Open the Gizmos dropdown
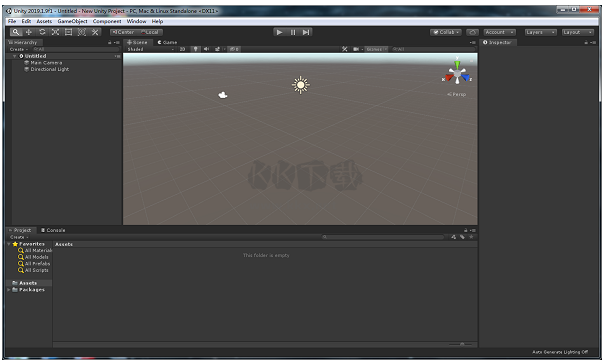The height and width of the screenshot is (364, 607). [376, 49]
